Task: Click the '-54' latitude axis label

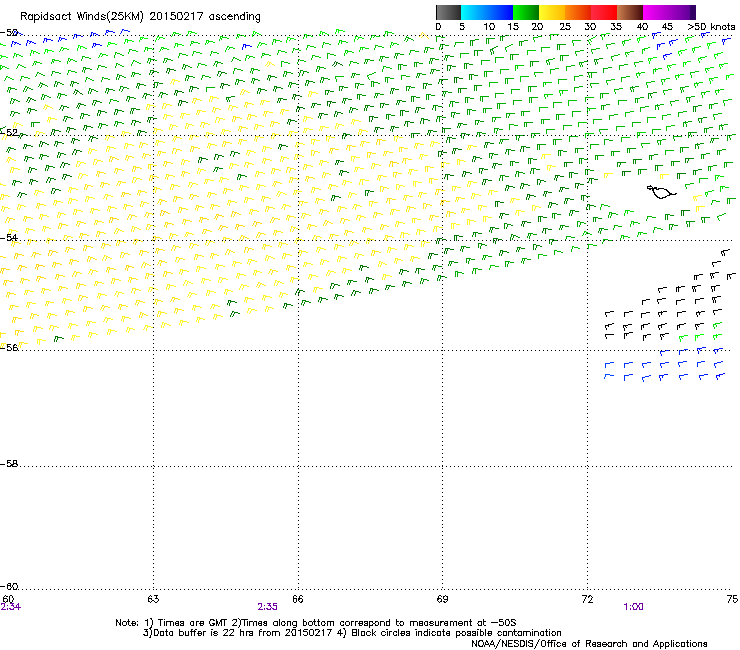Action: coord(9,237)
